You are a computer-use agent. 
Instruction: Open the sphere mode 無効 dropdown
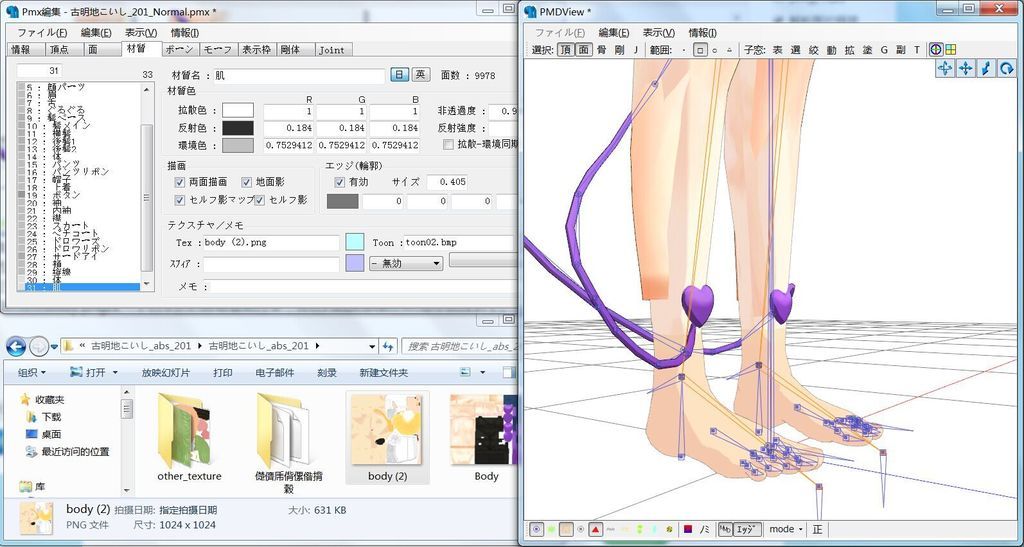click(406, 263)
